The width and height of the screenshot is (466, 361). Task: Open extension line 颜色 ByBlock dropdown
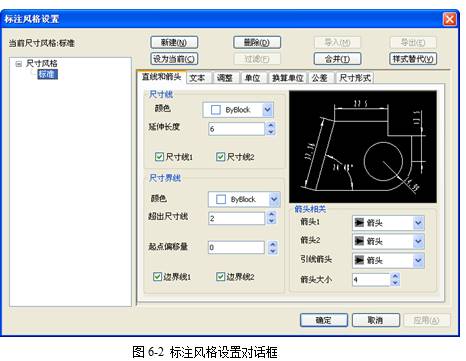274,199
